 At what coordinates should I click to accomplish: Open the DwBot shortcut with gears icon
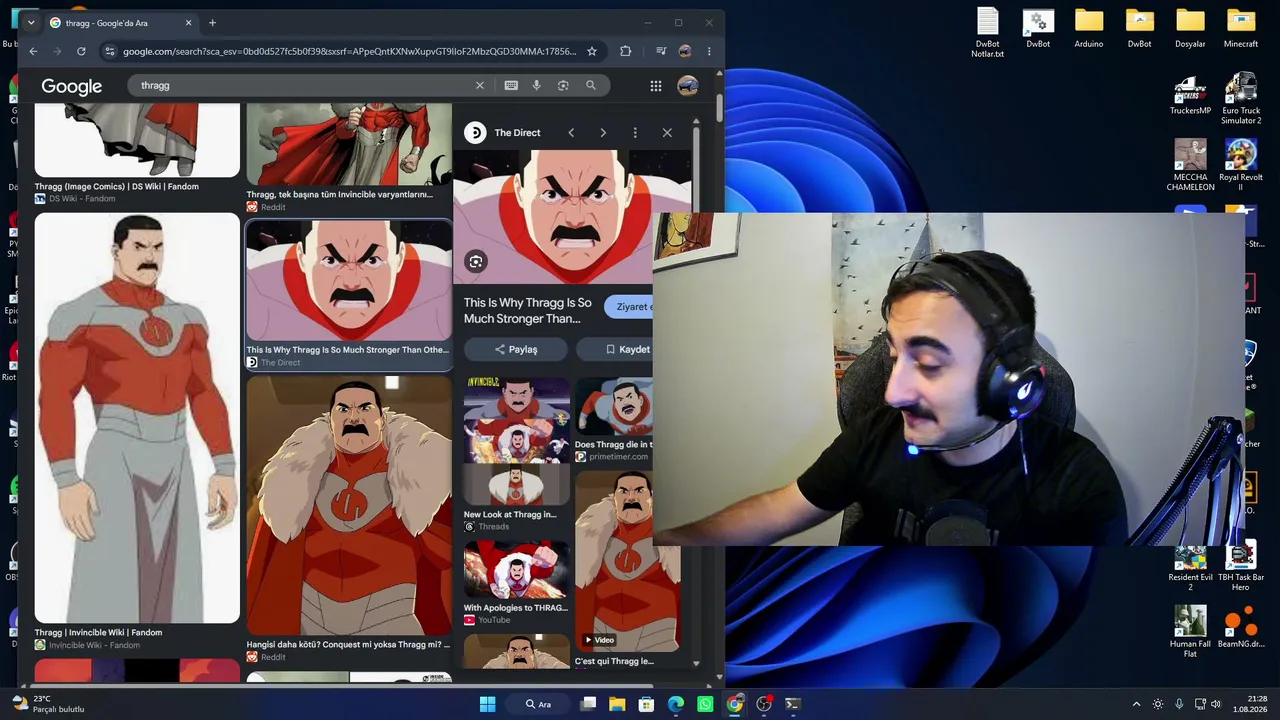[x=1038, y=29]
